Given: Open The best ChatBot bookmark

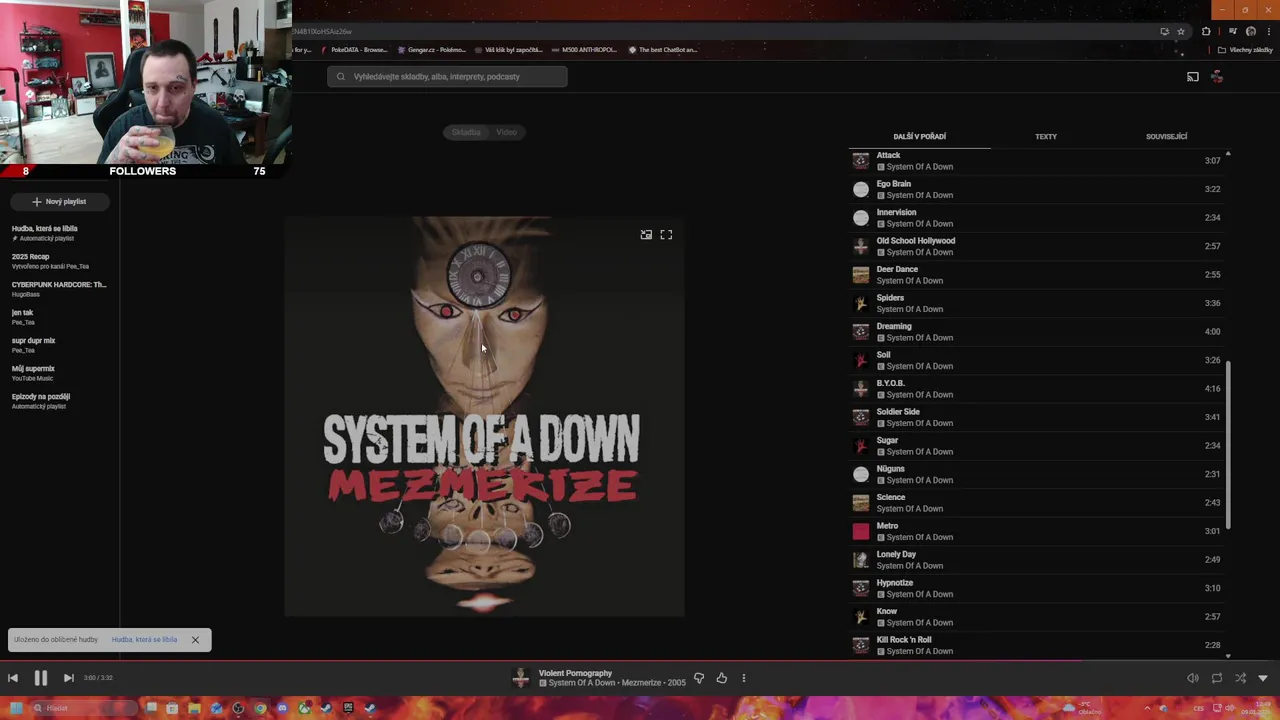Looking at the screenshot, I should pyautogui.click(x=662, y=49).
